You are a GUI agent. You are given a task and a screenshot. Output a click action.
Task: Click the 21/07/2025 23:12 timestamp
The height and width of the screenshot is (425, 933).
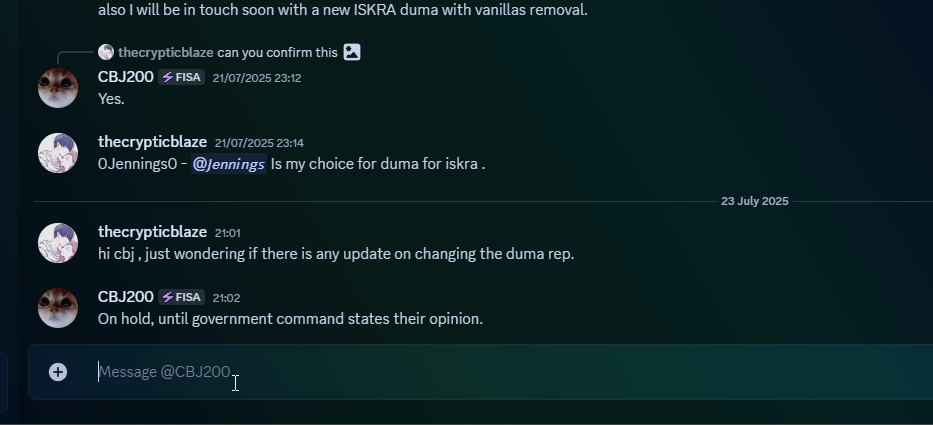pos(257,78)
